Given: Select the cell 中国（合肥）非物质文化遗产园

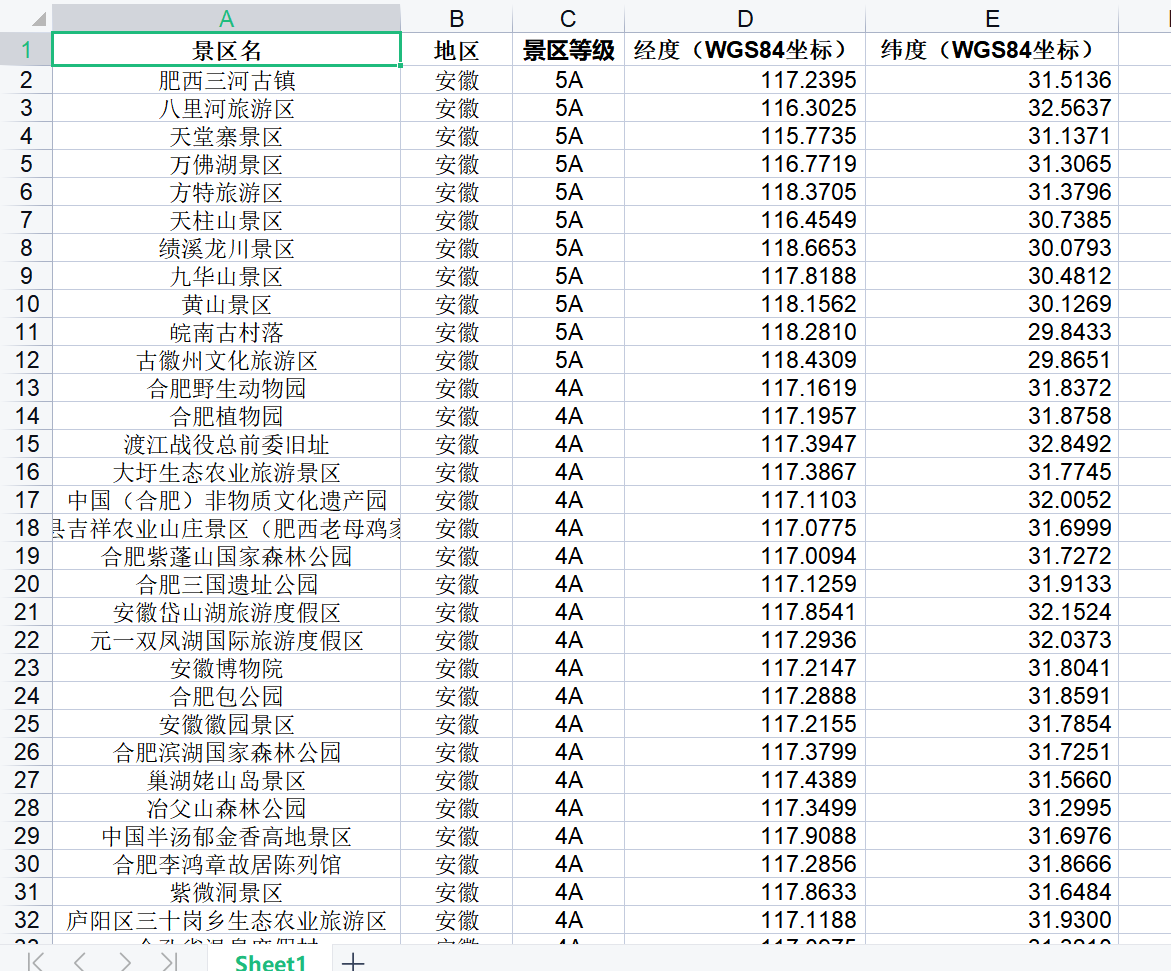Looking at the screenshot, I should tap(226, 500).
